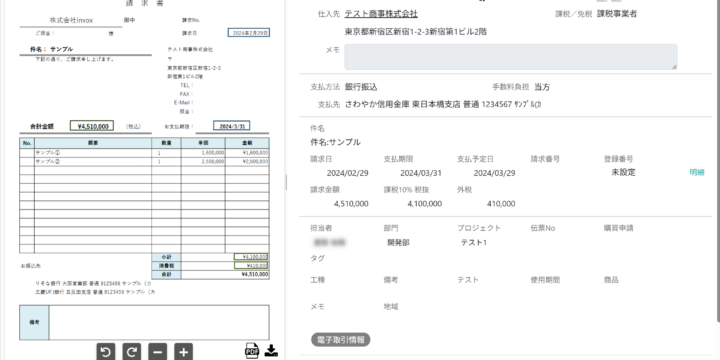Click the invoice total box ¥4,510,000

click(x=92, y=126)
